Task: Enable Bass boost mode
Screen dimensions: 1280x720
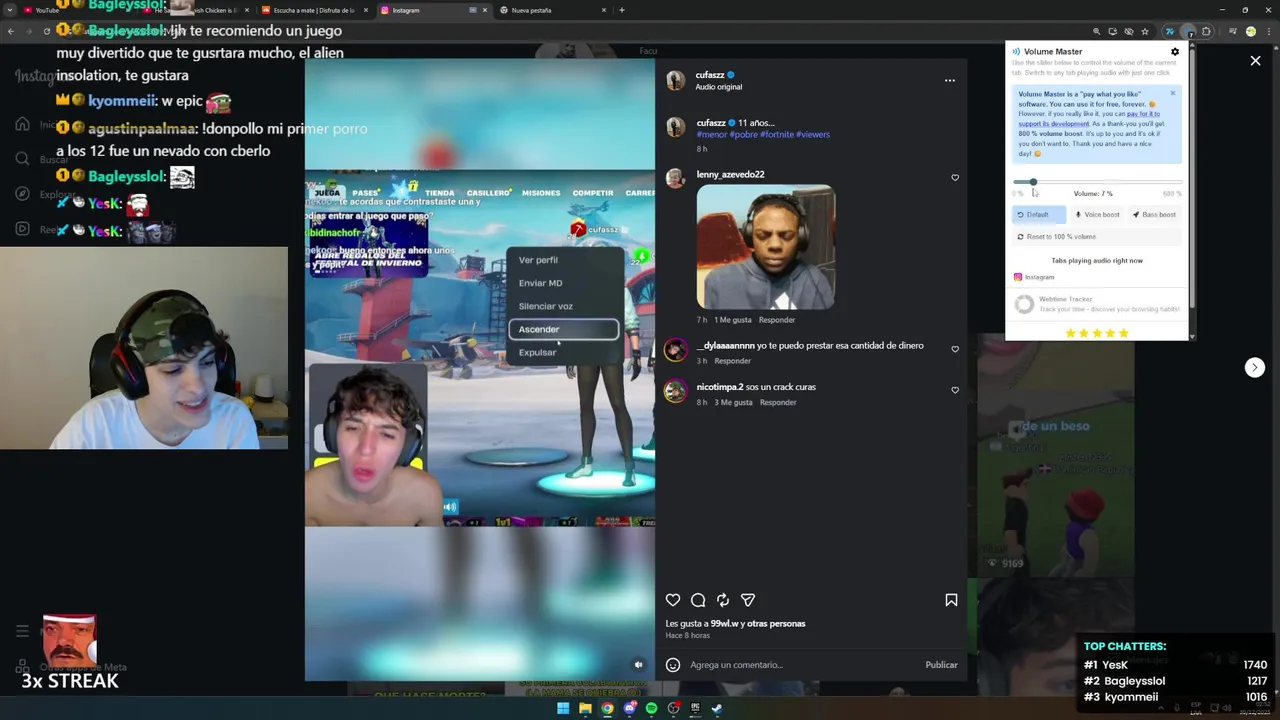Action: click(x=1154, y=215)
